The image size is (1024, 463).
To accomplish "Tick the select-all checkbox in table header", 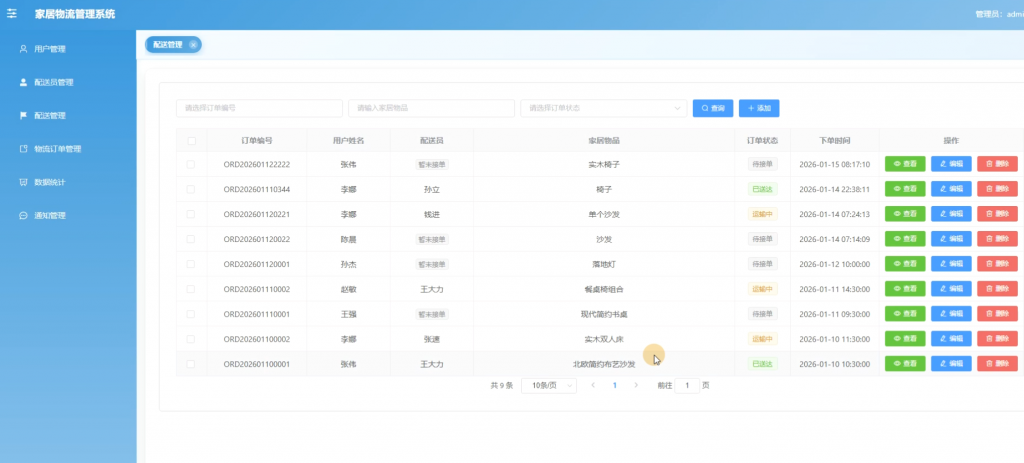I will click(x=191, y=140).
